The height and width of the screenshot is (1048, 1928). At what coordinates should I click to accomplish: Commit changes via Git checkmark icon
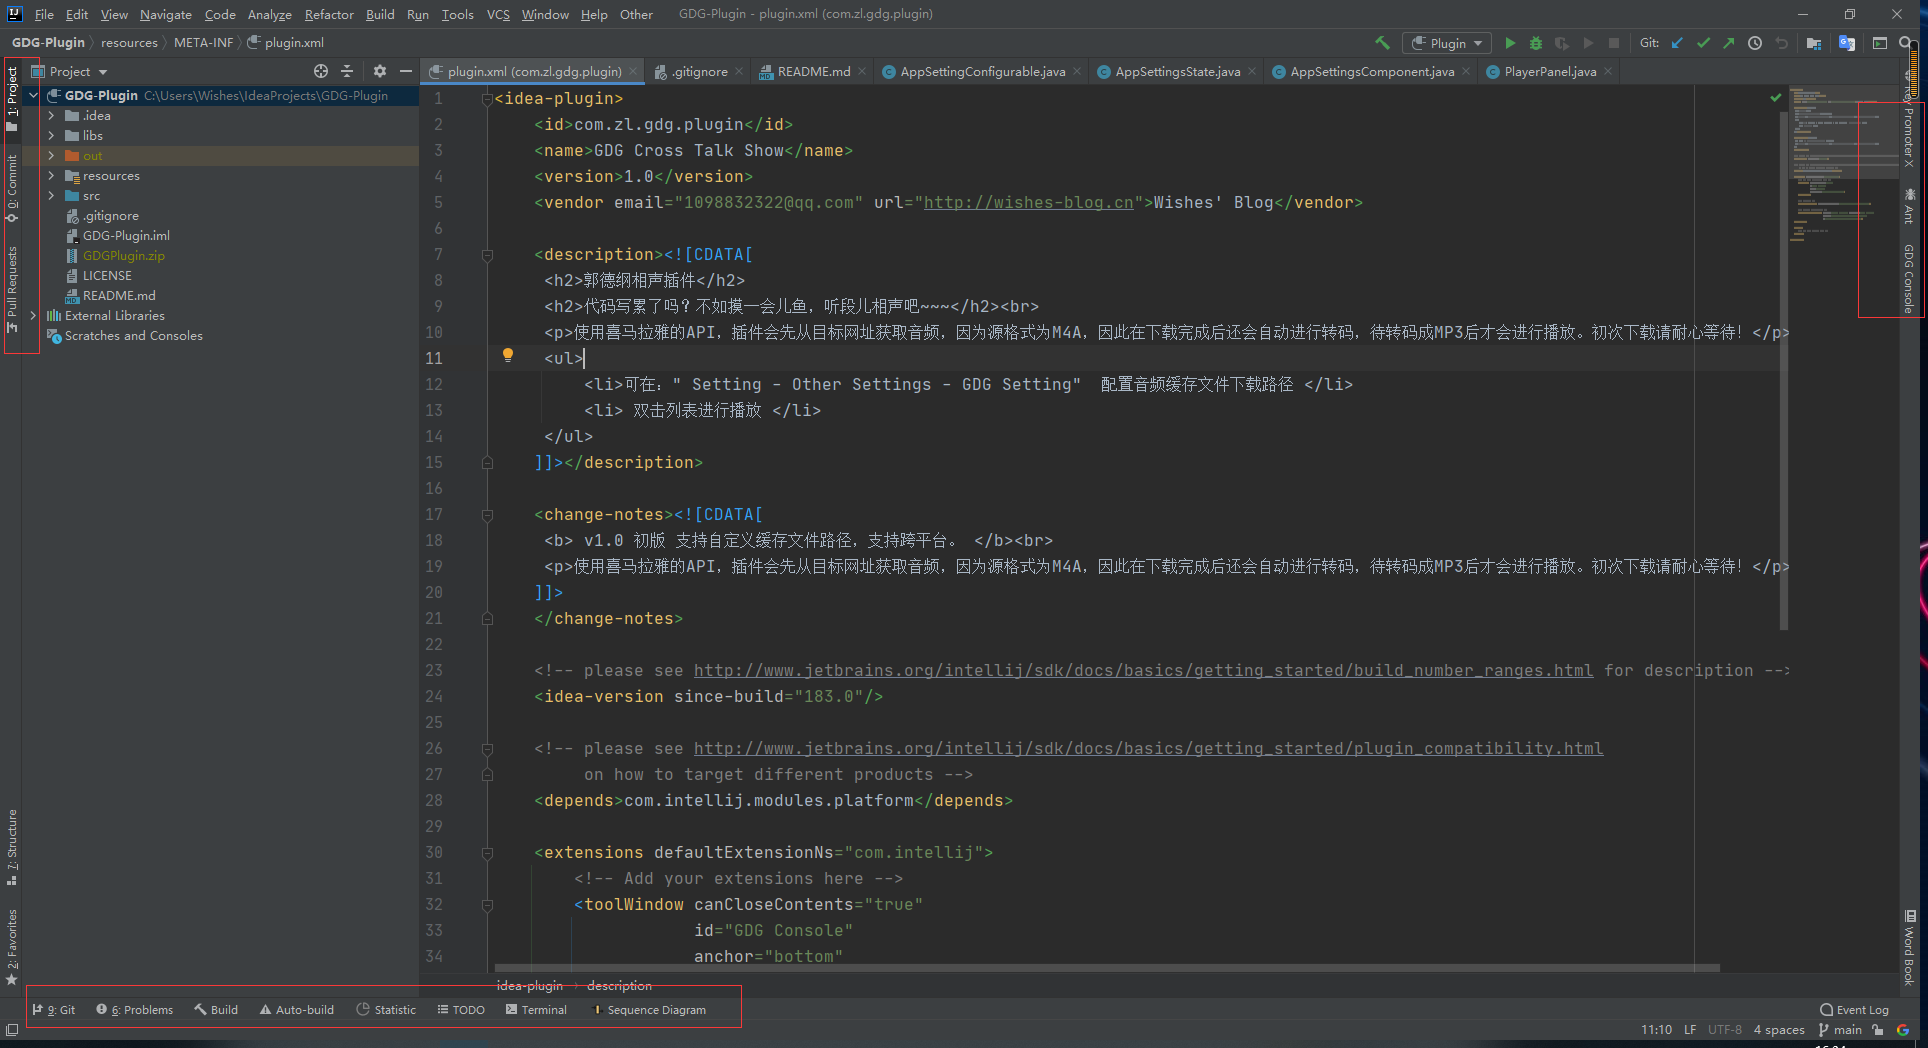(x=1703, y=43)
